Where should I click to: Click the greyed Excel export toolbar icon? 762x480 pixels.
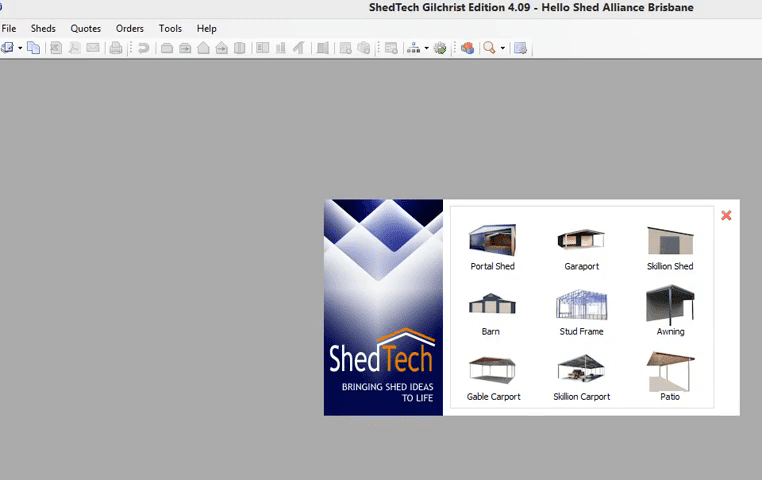click(56, 48)
